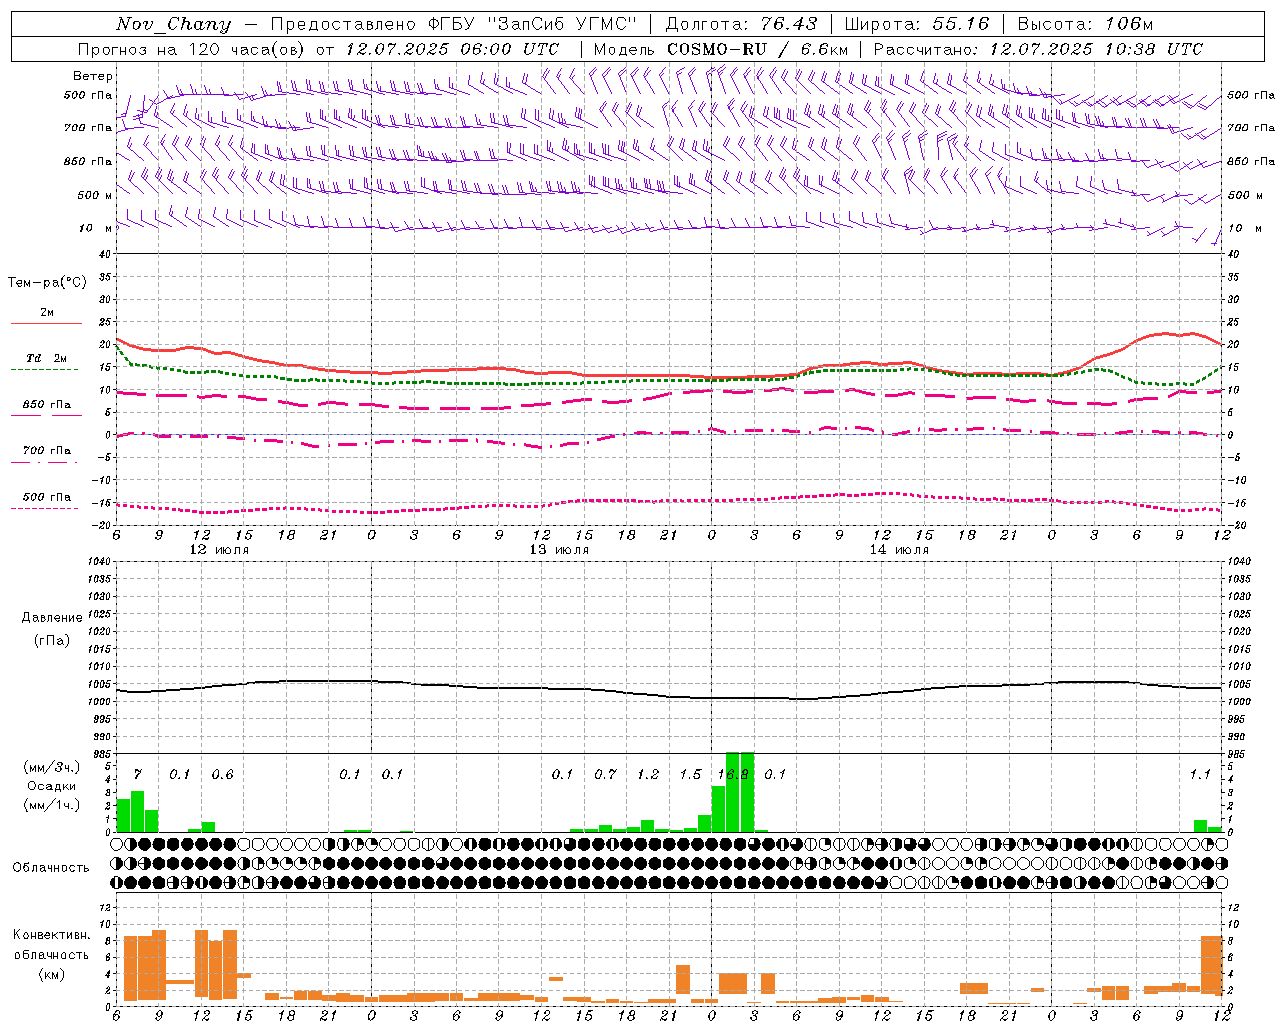Click the '14 июля' date label
The height and width of the screenshot is (1024, 1280).
point(899,550)
